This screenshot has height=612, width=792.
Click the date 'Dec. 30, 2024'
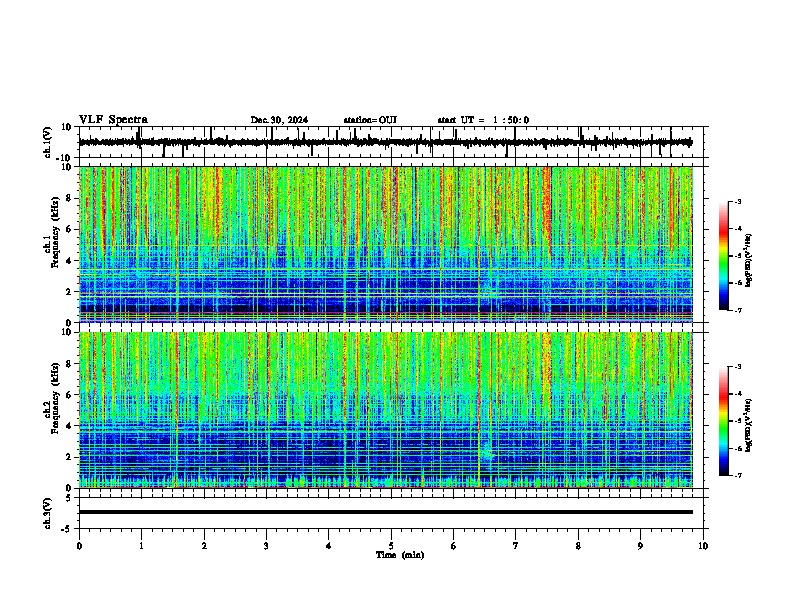point(279,120)
